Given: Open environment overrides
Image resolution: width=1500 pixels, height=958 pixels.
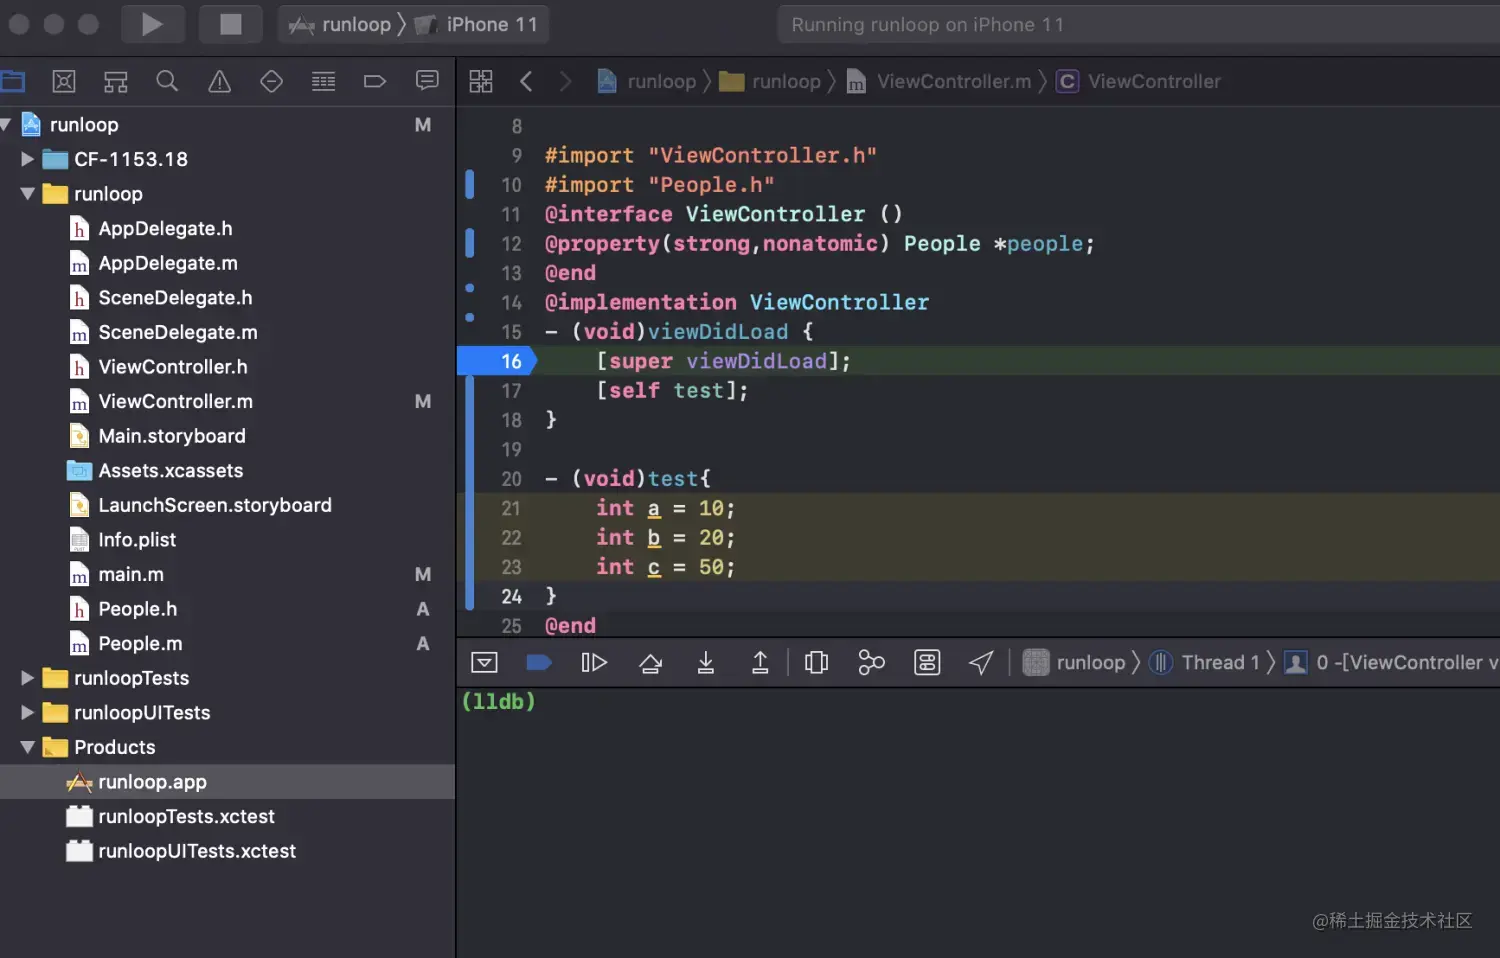Looking at the screenshot, I should pos(927,662).
